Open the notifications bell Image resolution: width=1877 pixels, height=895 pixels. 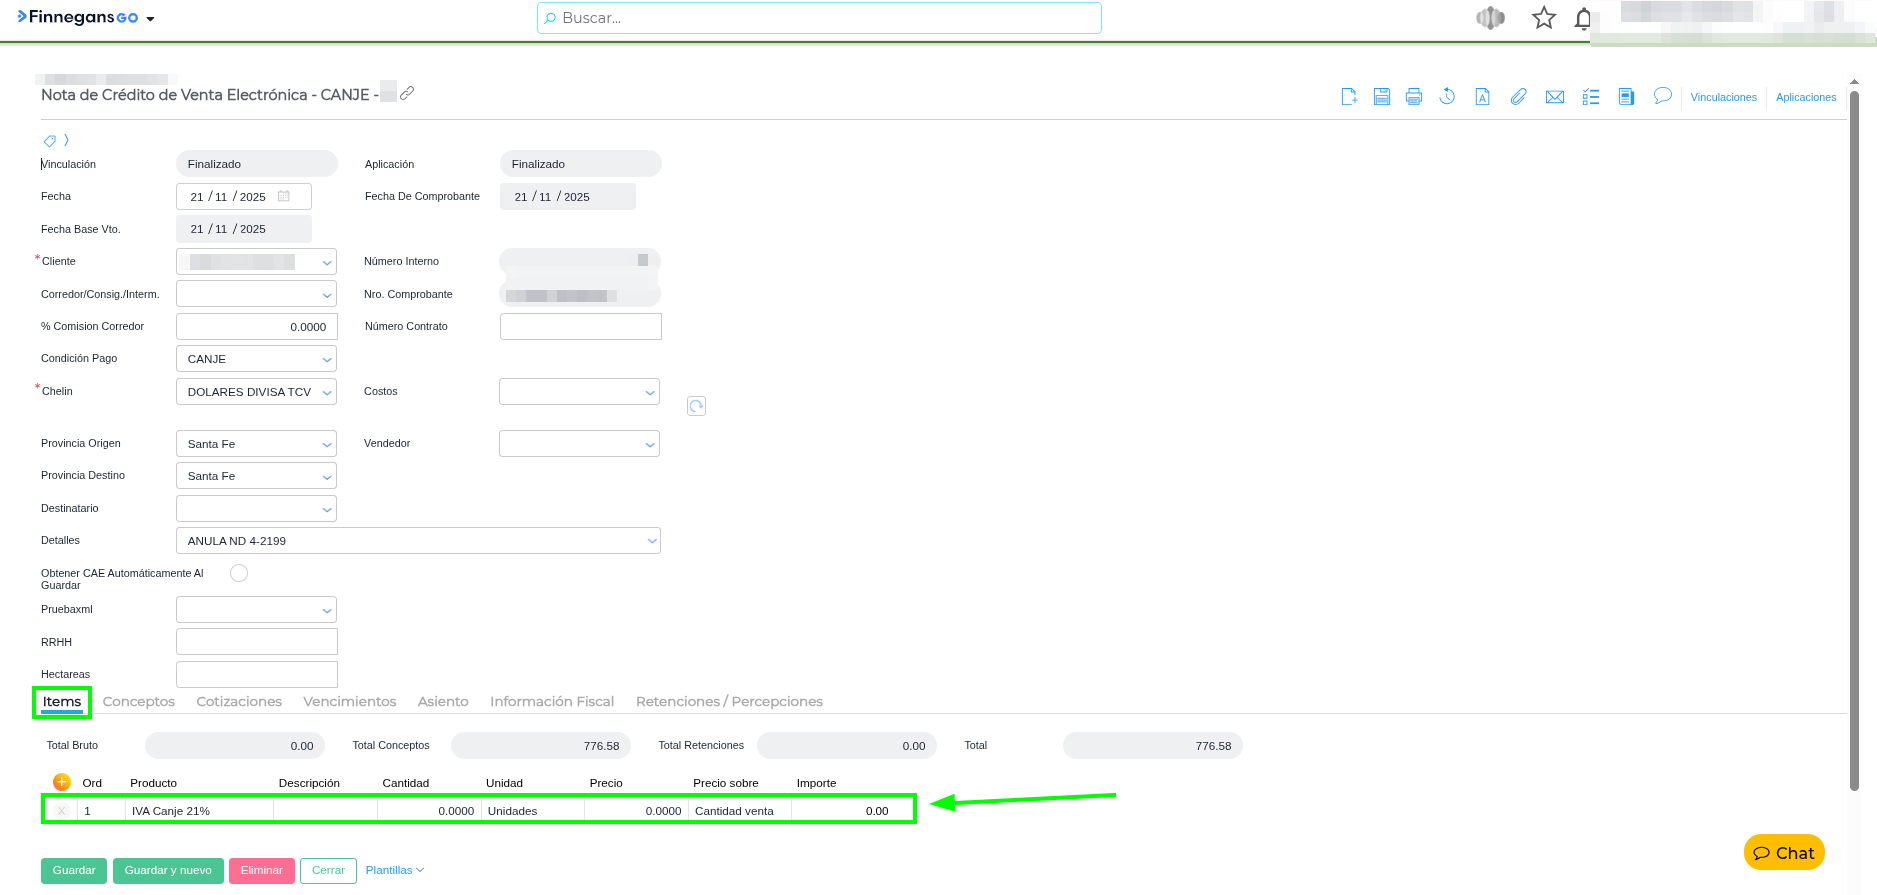pyautogui.click(x=1582, y=19)
